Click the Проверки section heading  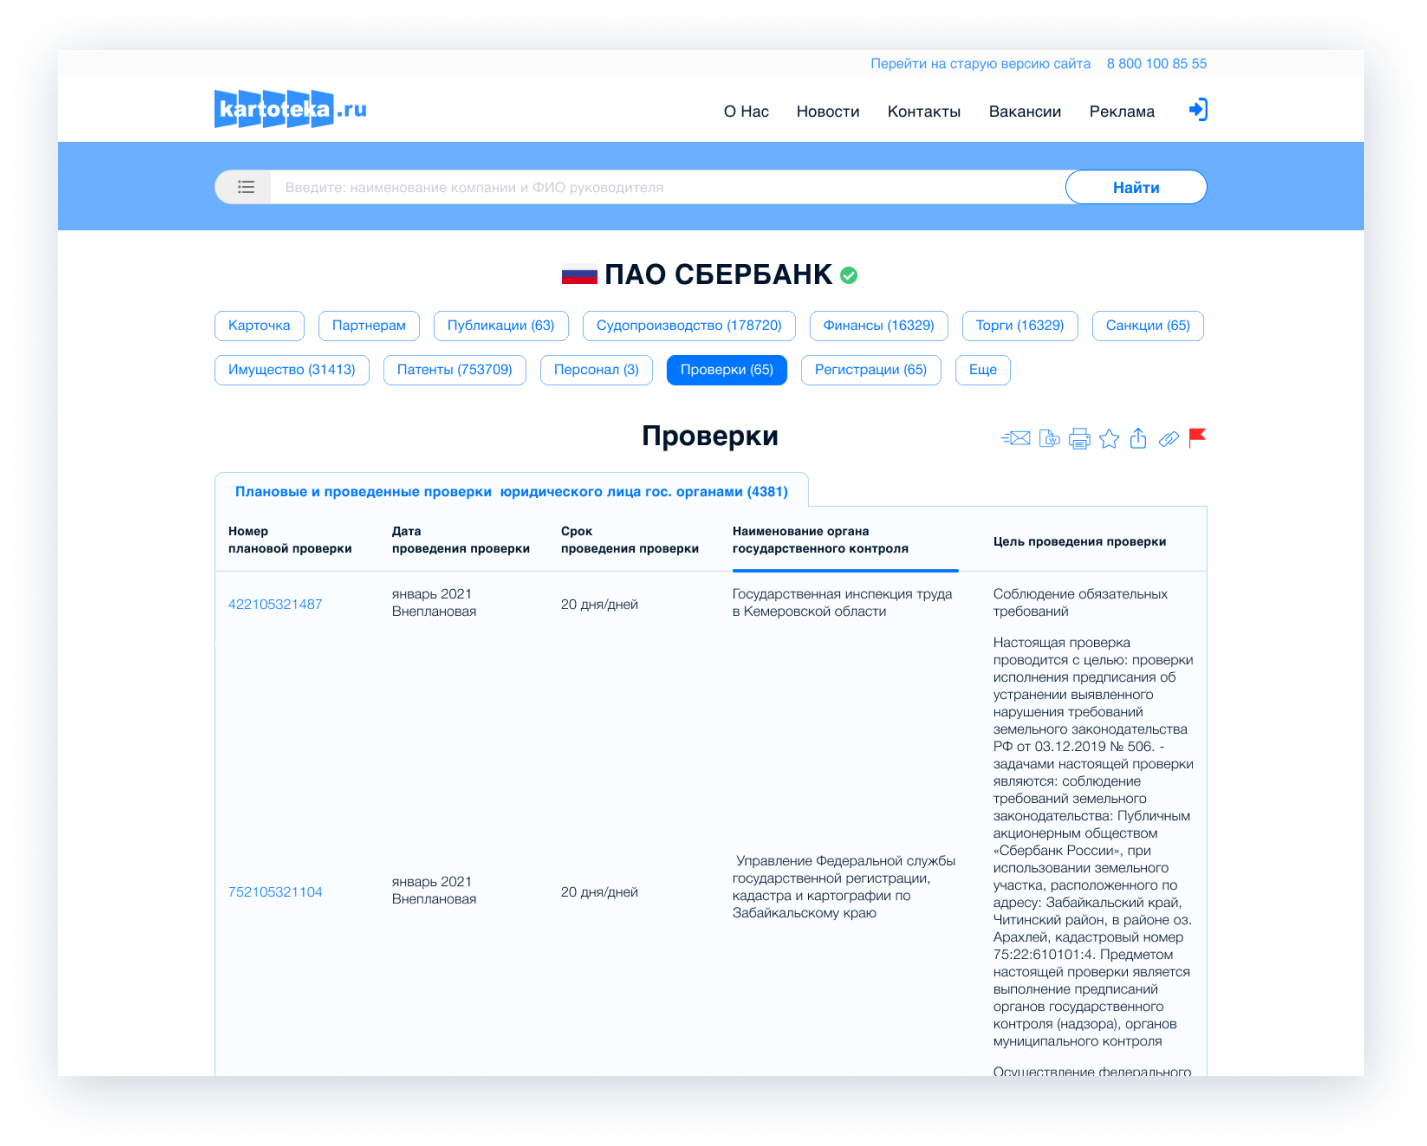click(710, 436)
